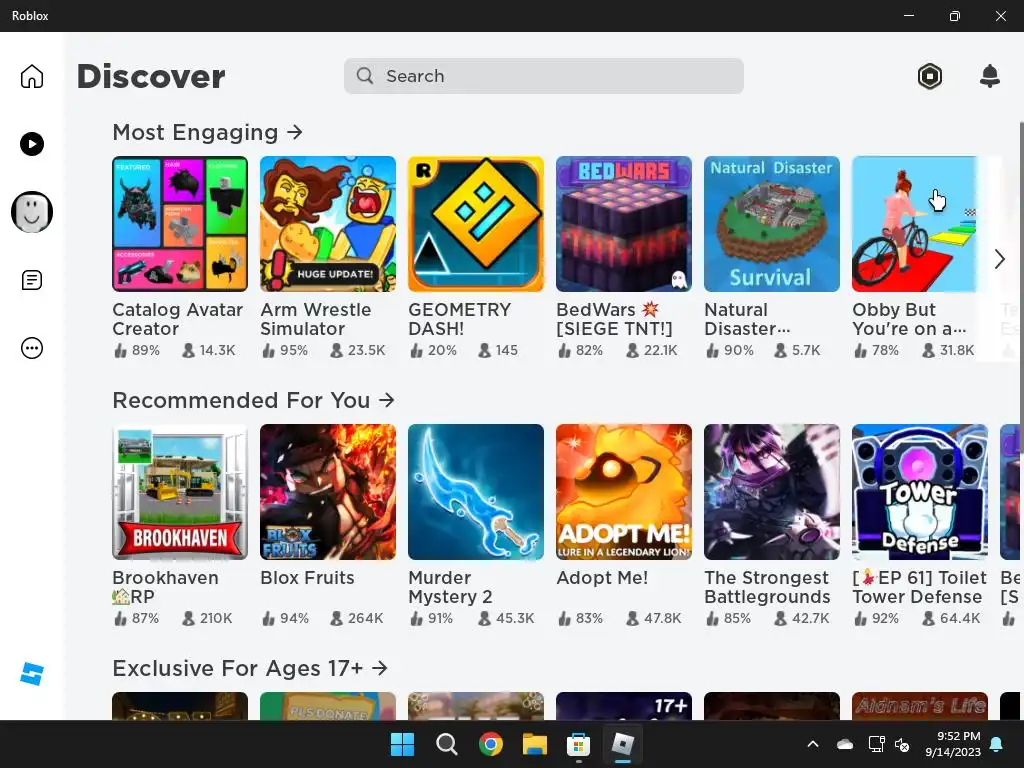
Task: Open the Home icon in sidebar
Action: [x=31, y=76]
